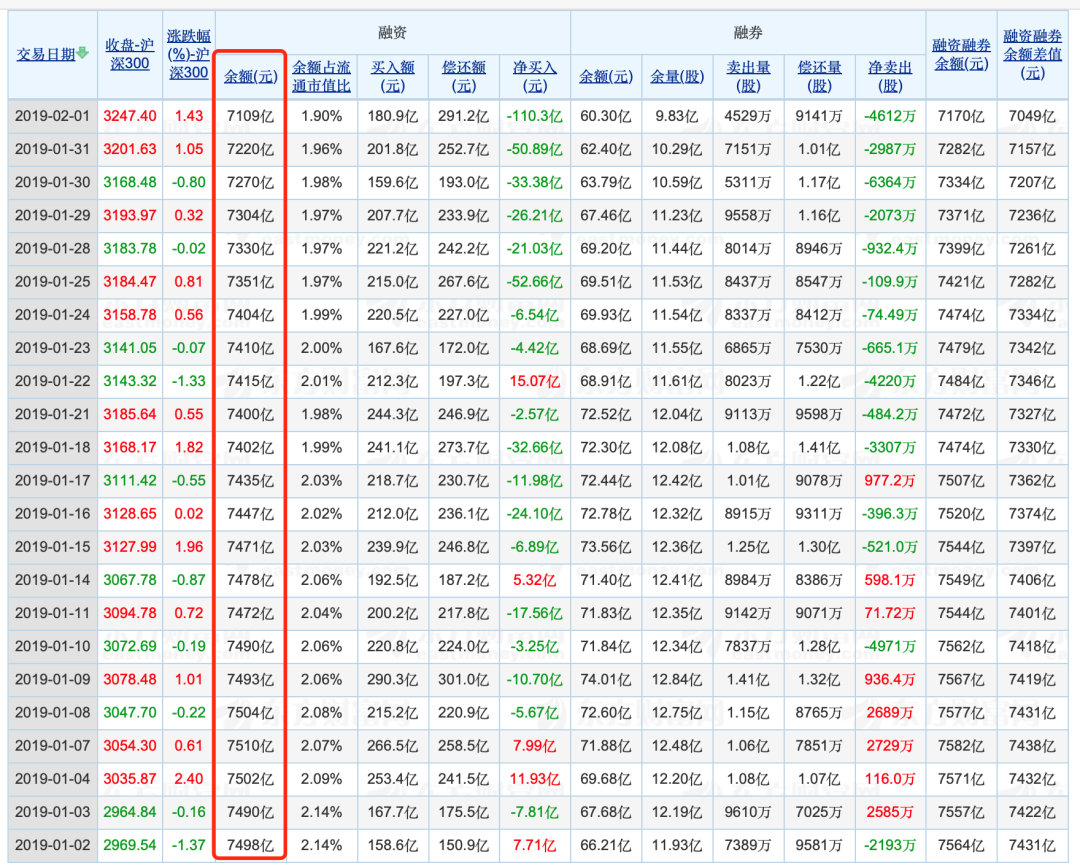Select date cell 2019-01-31
Screen dimensions: 1080x863
coord(52,149)
